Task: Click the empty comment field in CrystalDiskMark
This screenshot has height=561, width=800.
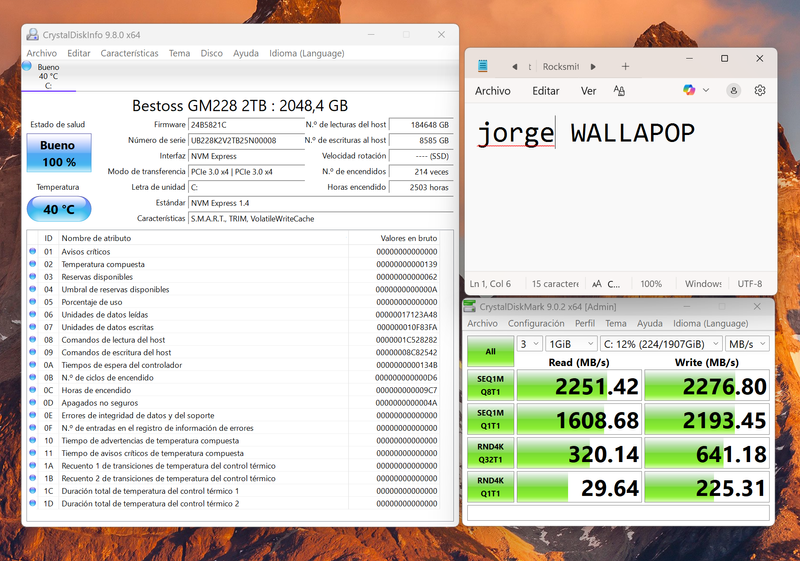Action: tap(618, 513)
